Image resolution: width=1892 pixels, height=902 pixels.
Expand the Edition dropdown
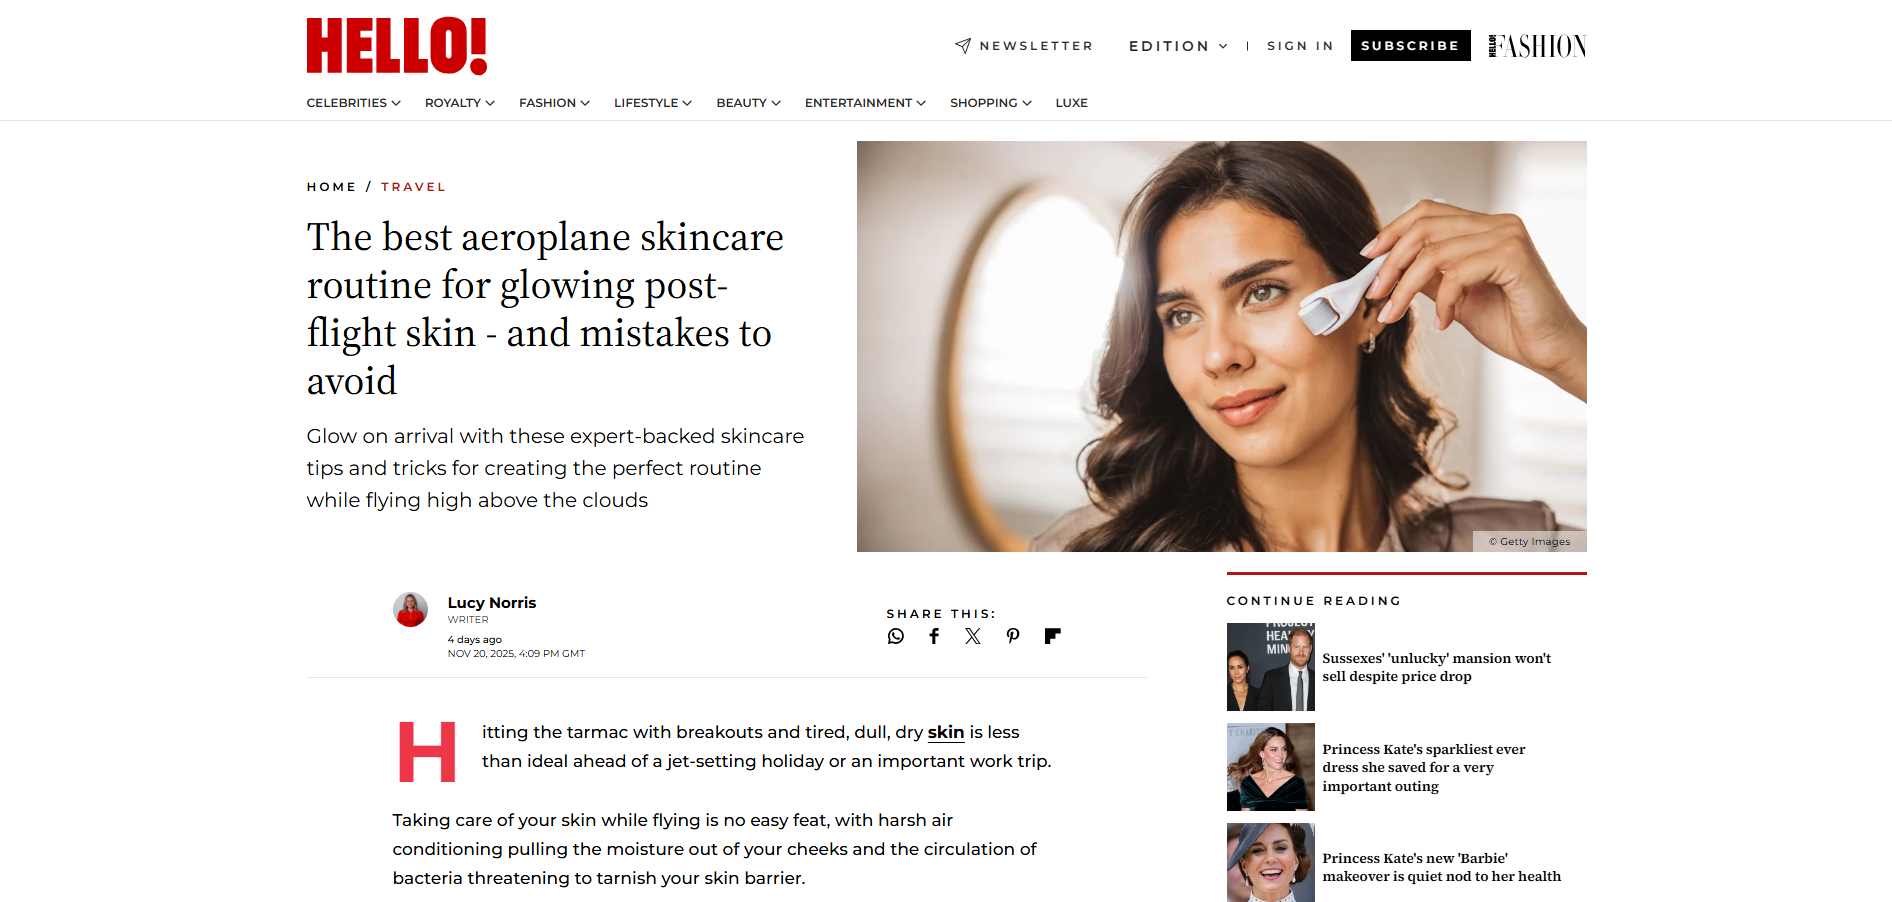pos(1178,46)
